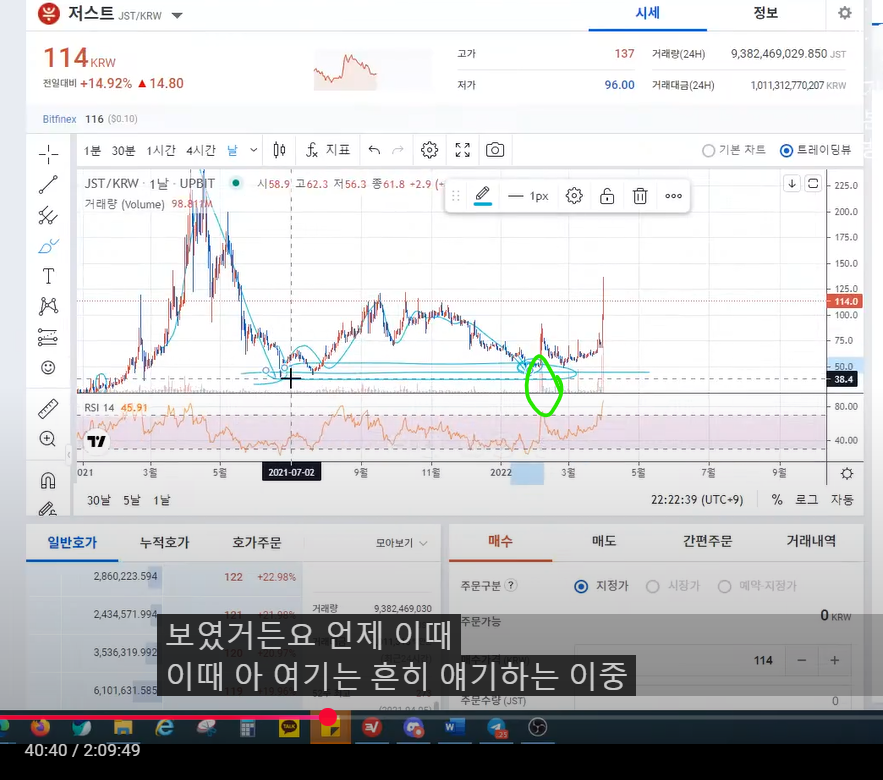Expand the 모아보기 dropdown

pos(402,543)
